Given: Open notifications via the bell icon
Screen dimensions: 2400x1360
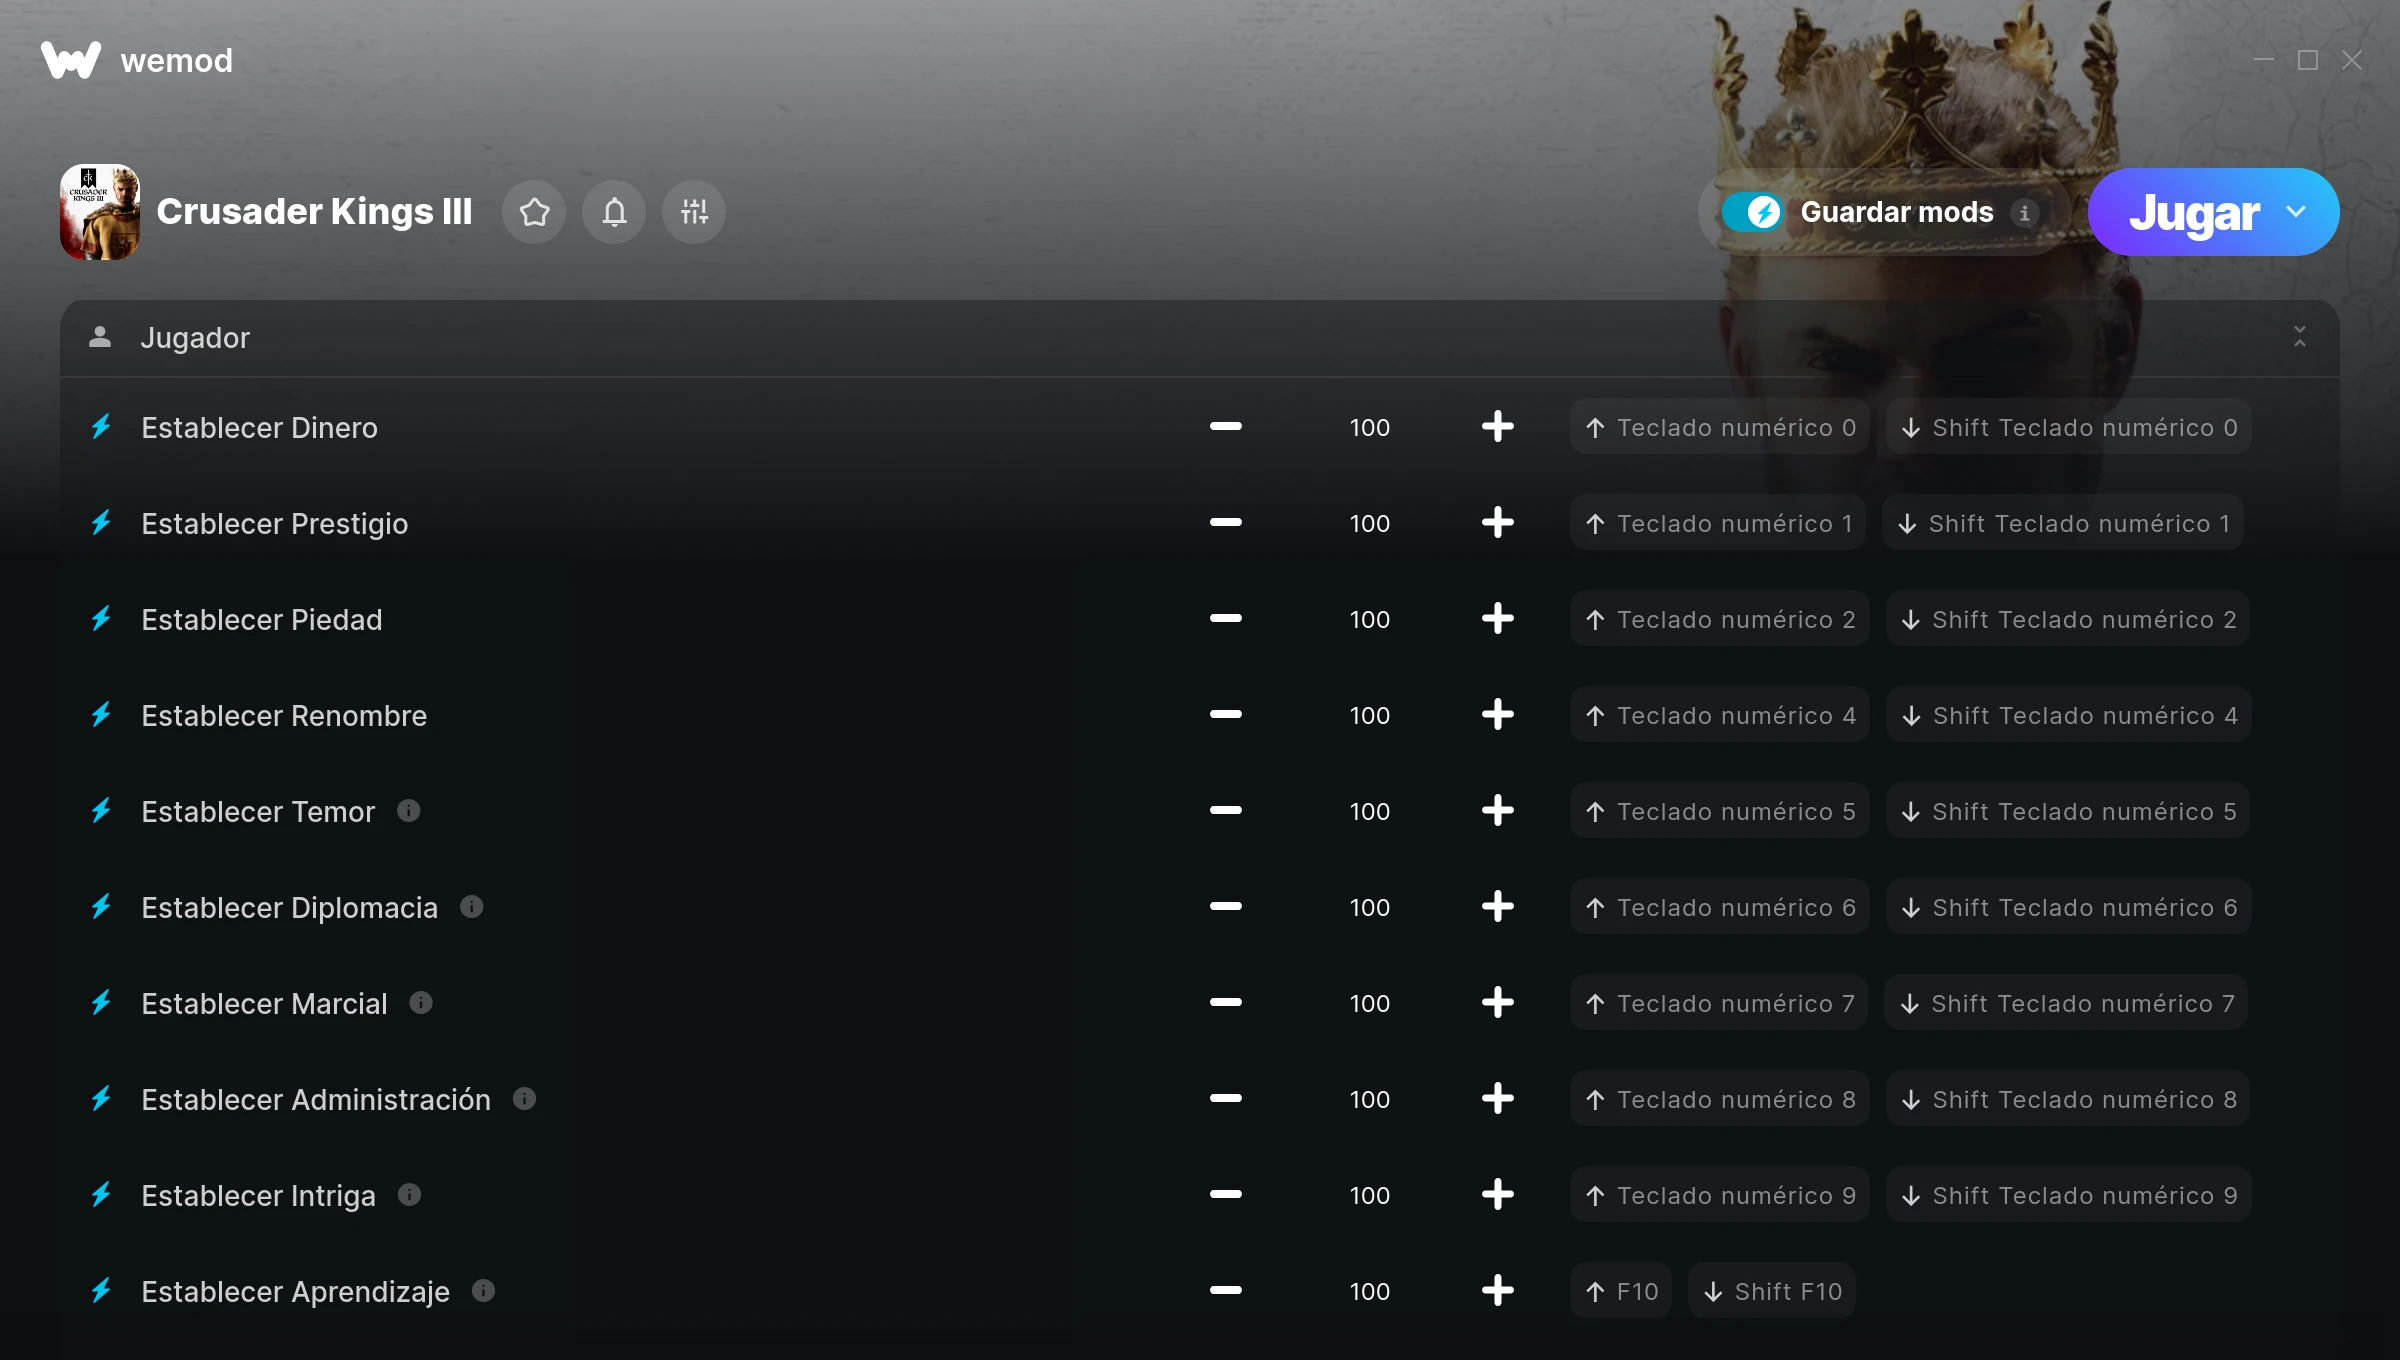Looking at the screenshot, I should click(614, 212).
